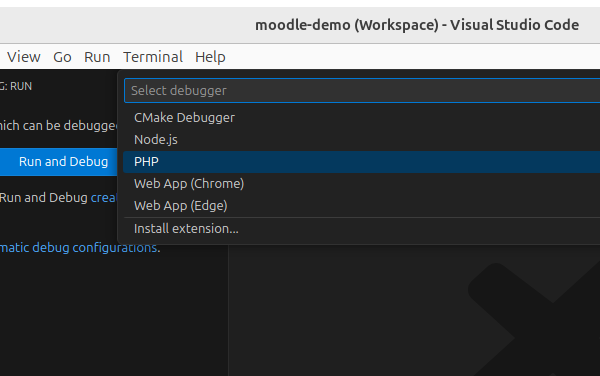Click the VS Code watermark logo in editor
The image size is (600, 376).
coord(534,319)
